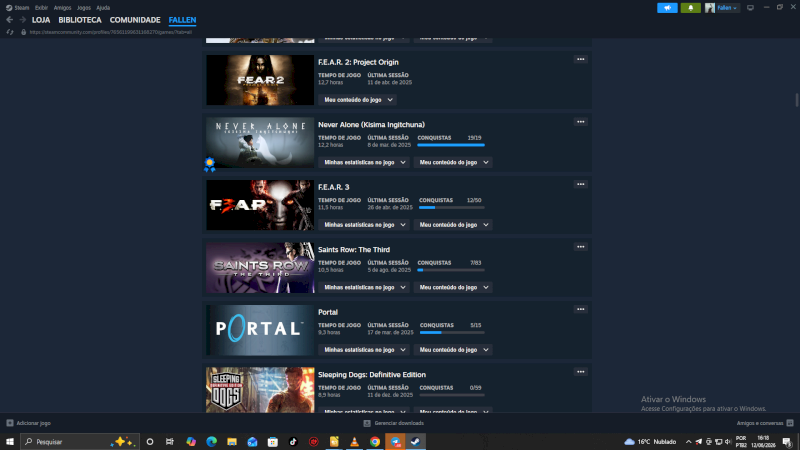This screenshot has height=450, width=800.
Task: Open the announcements megaphone button
Action: [x=667, y=8]
